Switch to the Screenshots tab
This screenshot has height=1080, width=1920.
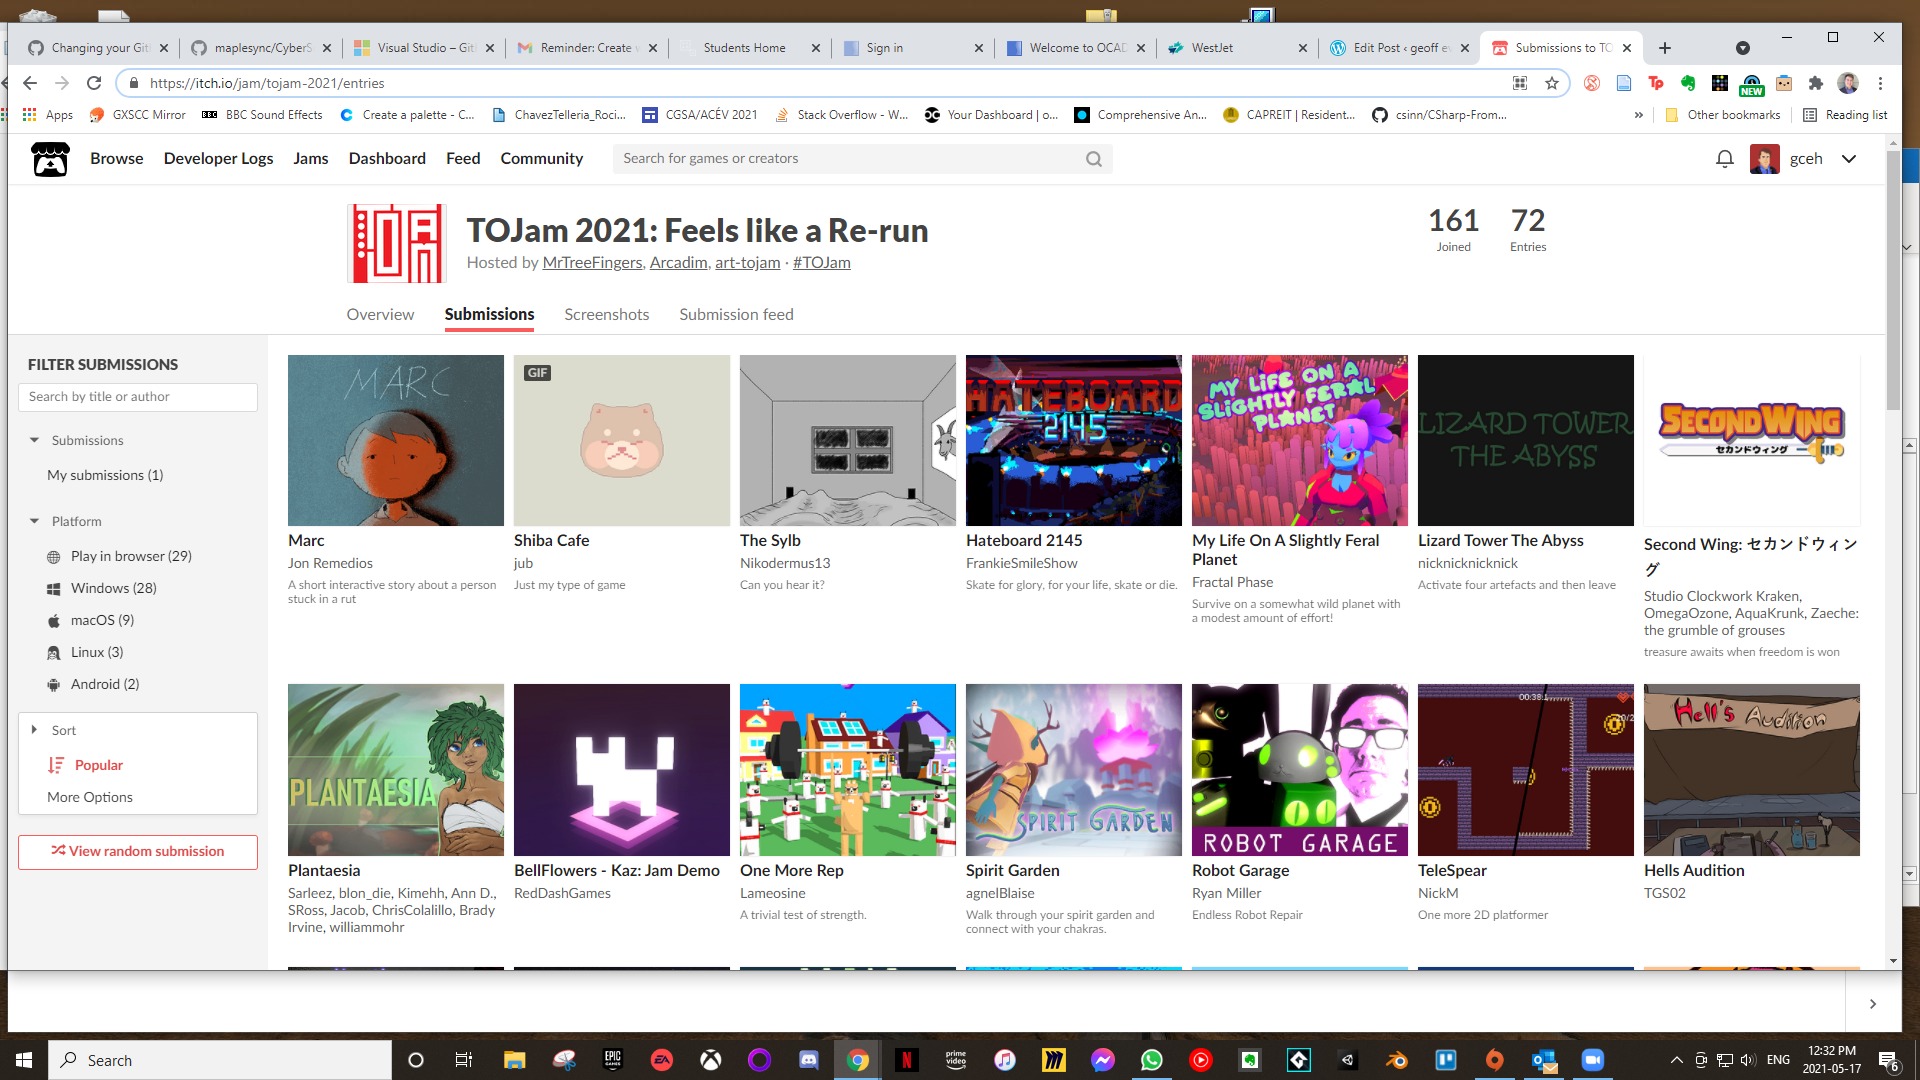[x=606, y=314]
